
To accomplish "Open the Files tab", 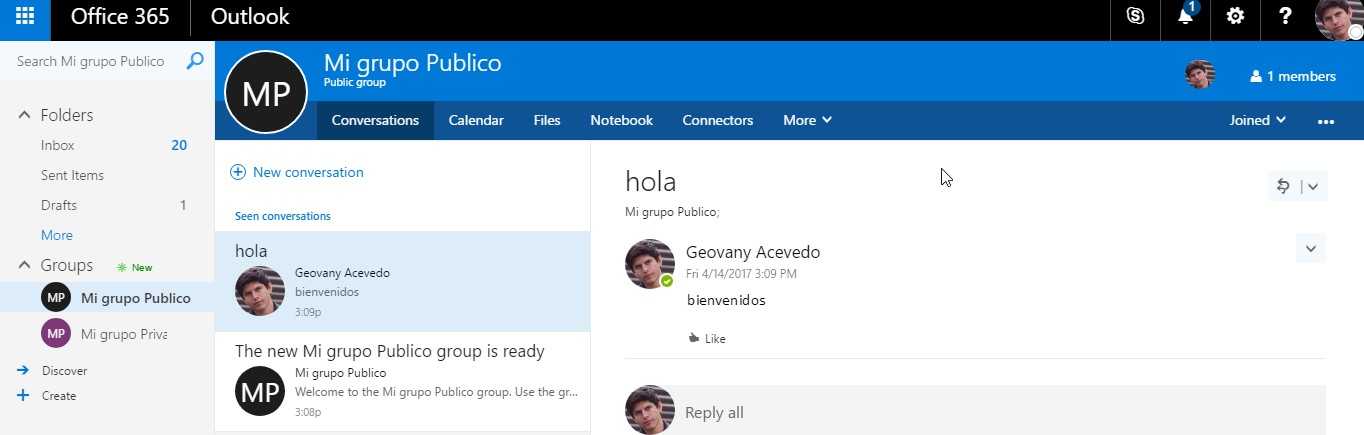I will 547,120.
